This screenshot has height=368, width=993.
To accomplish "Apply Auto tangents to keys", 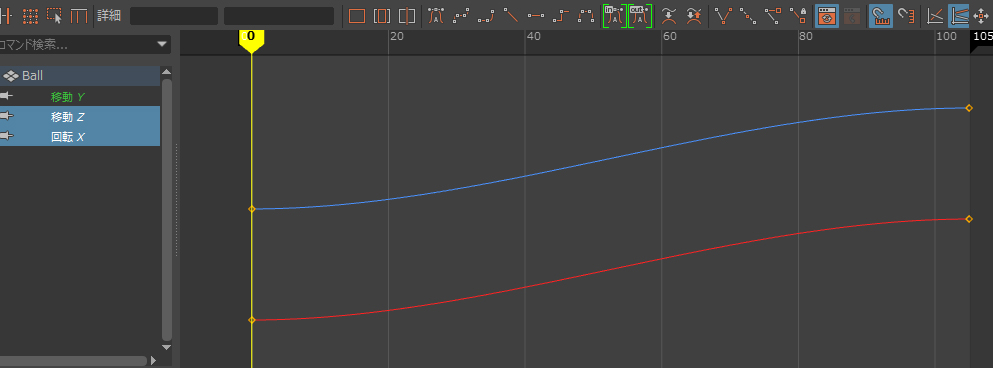I will (x=436, y=16).
